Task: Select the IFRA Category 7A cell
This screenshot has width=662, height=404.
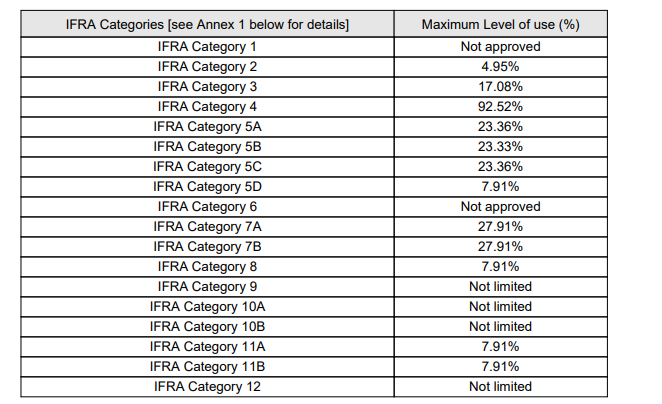Action: pyautogui.click(x=207, y=227)
